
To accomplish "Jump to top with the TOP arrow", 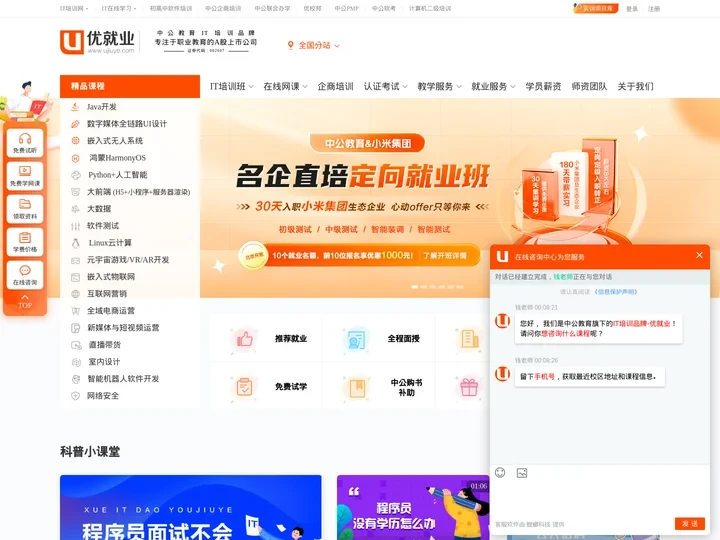I will click(x=25, y=302).
